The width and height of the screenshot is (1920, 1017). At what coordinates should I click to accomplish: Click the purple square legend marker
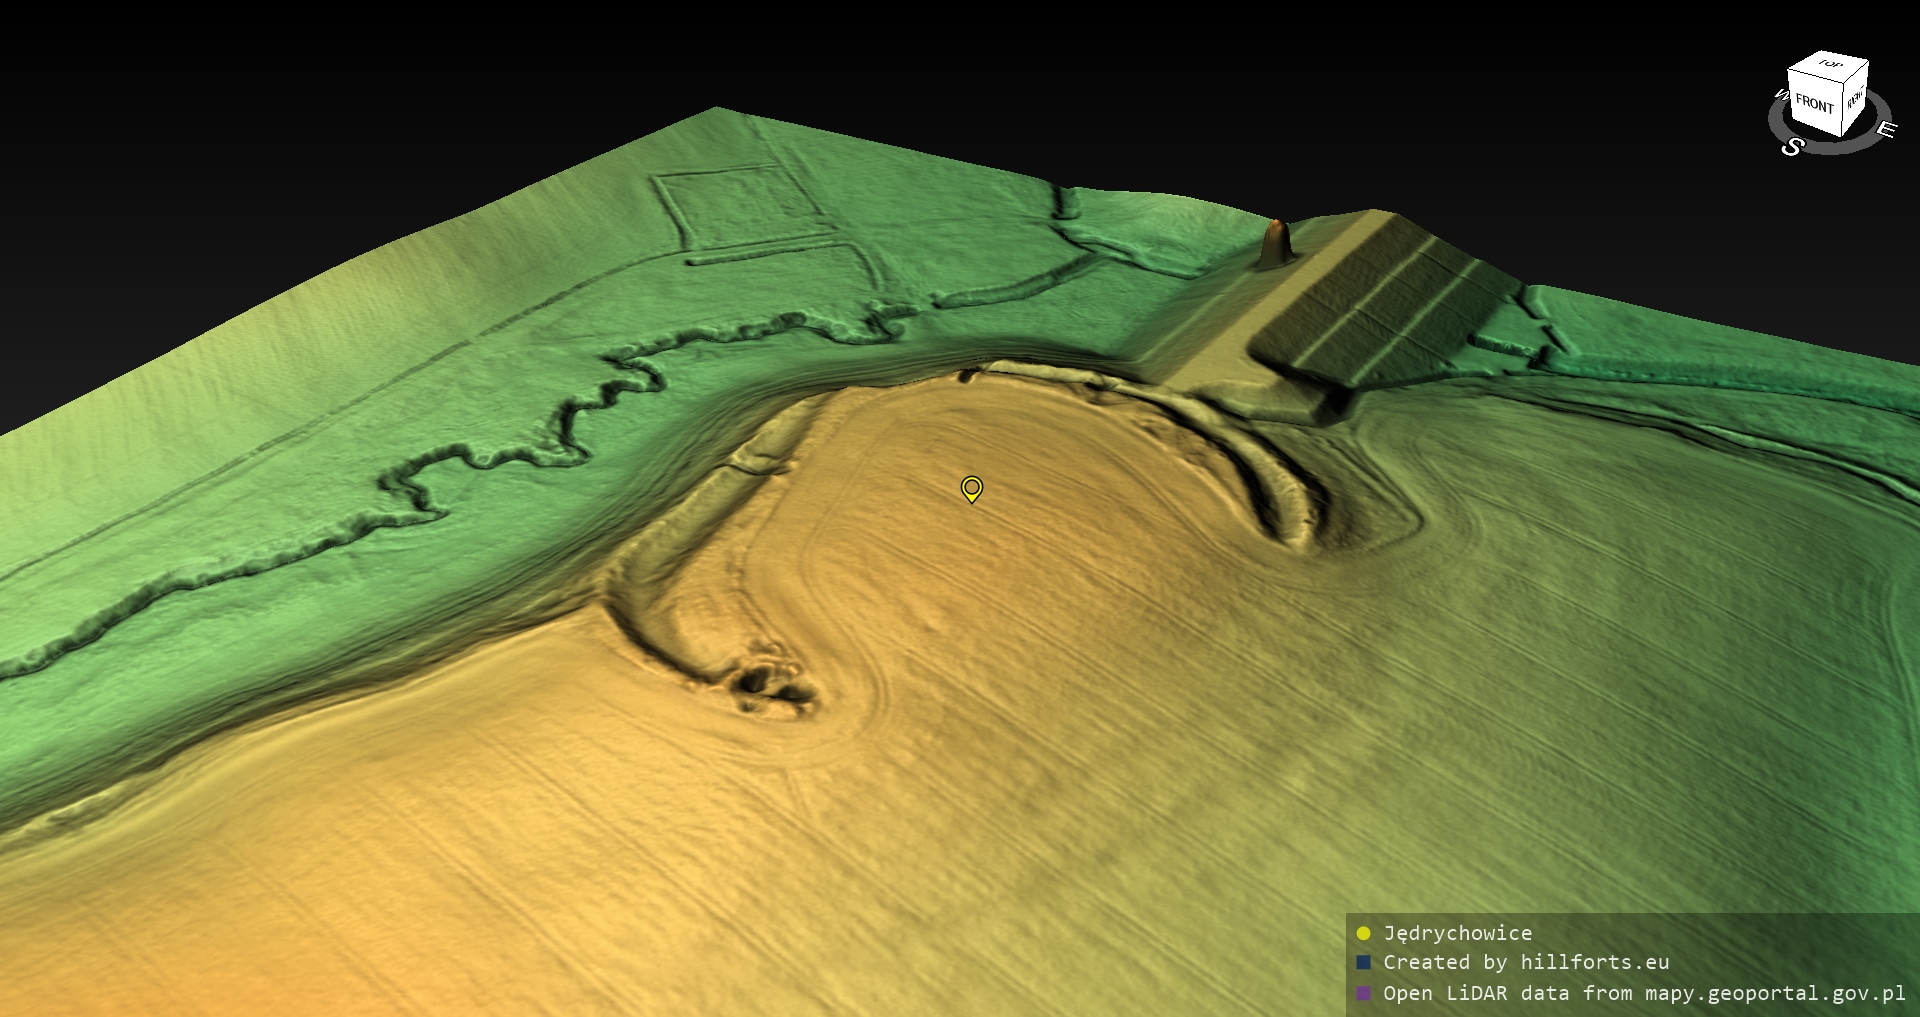[x=1363, y=993]
